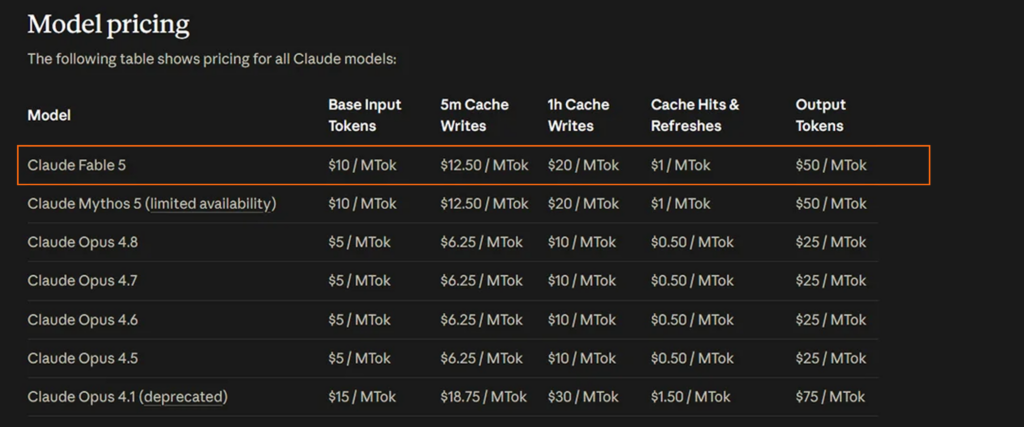
Task: Click Claude Mythos 5 1h cache write '$20 / MTok'
Action: tap(583, 204)
